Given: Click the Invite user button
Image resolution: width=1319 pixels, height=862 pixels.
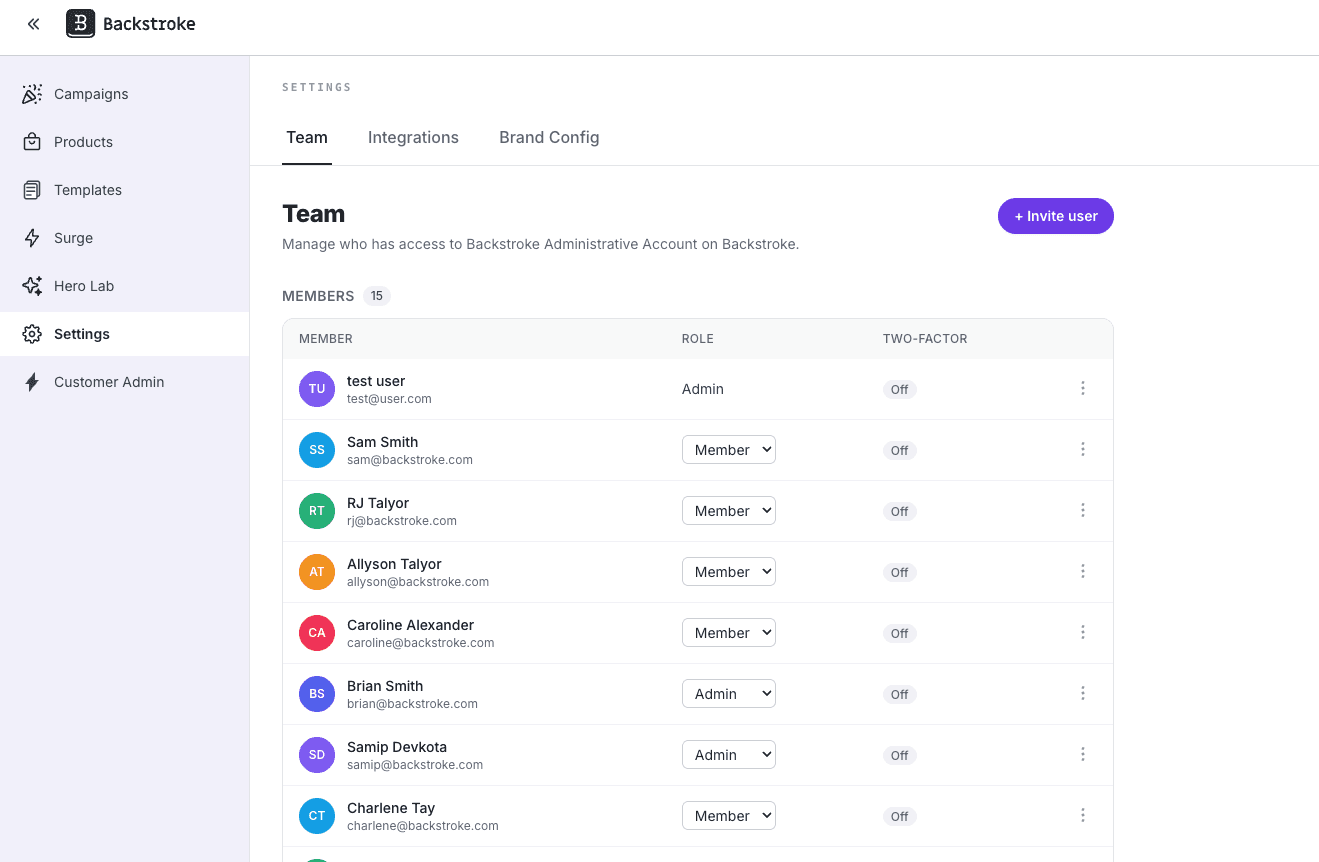Looking at the screenshot, I should point(1056,216).
